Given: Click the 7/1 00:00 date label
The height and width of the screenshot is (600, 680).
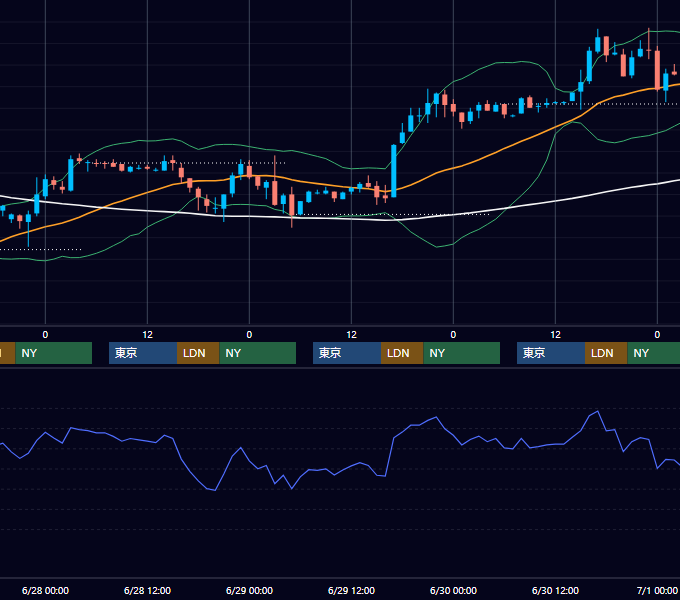Looking at the screenshot, I should coord(657,590).
